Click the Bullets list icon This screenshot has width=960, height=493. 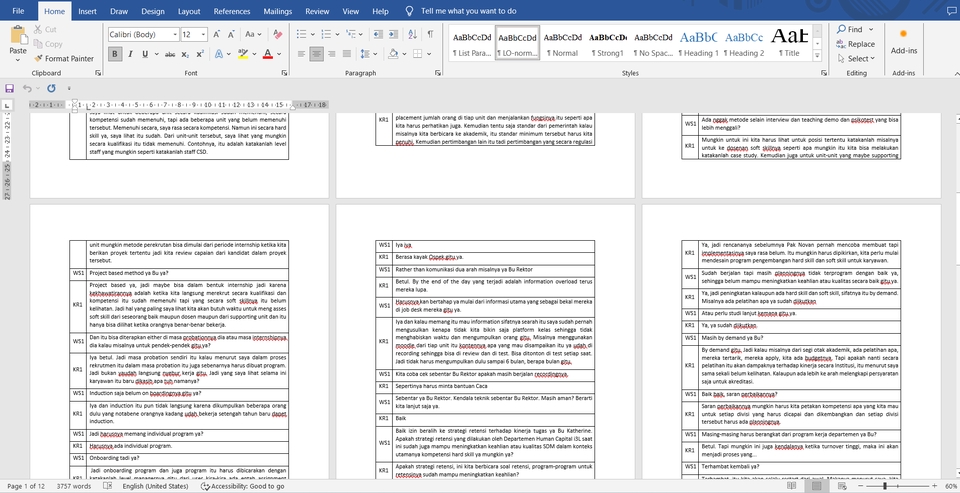[x=301, y=34]
